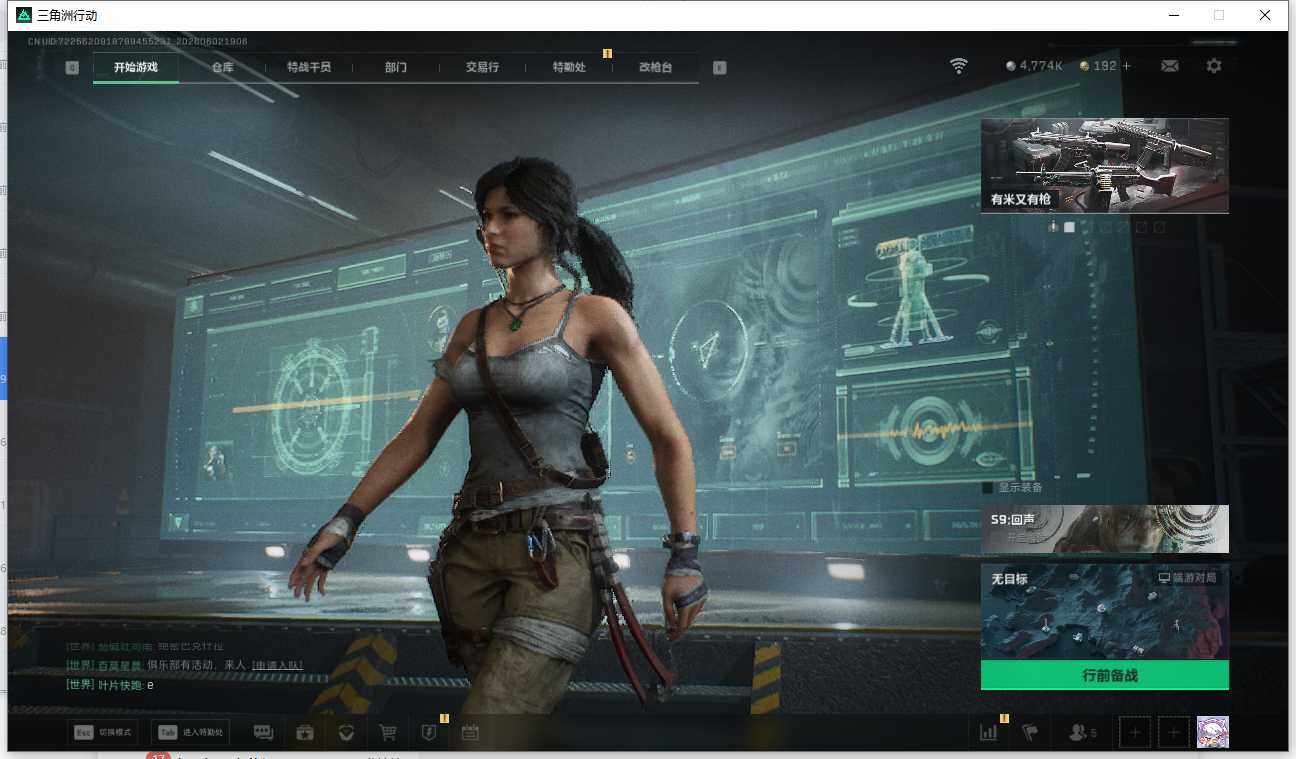This screenshot has height=759, width=1296.
Task: Open the 特战干员 tab
Action: coord(309,67)
